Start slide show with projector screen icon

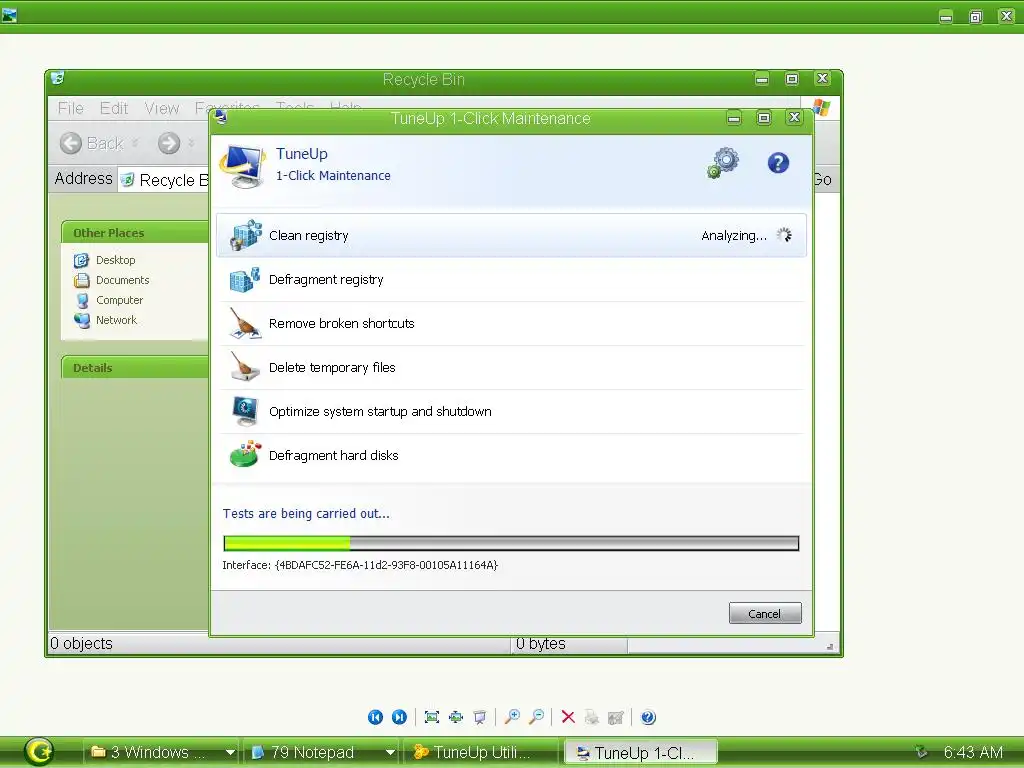pyautogui.click(x=480, y=717)
